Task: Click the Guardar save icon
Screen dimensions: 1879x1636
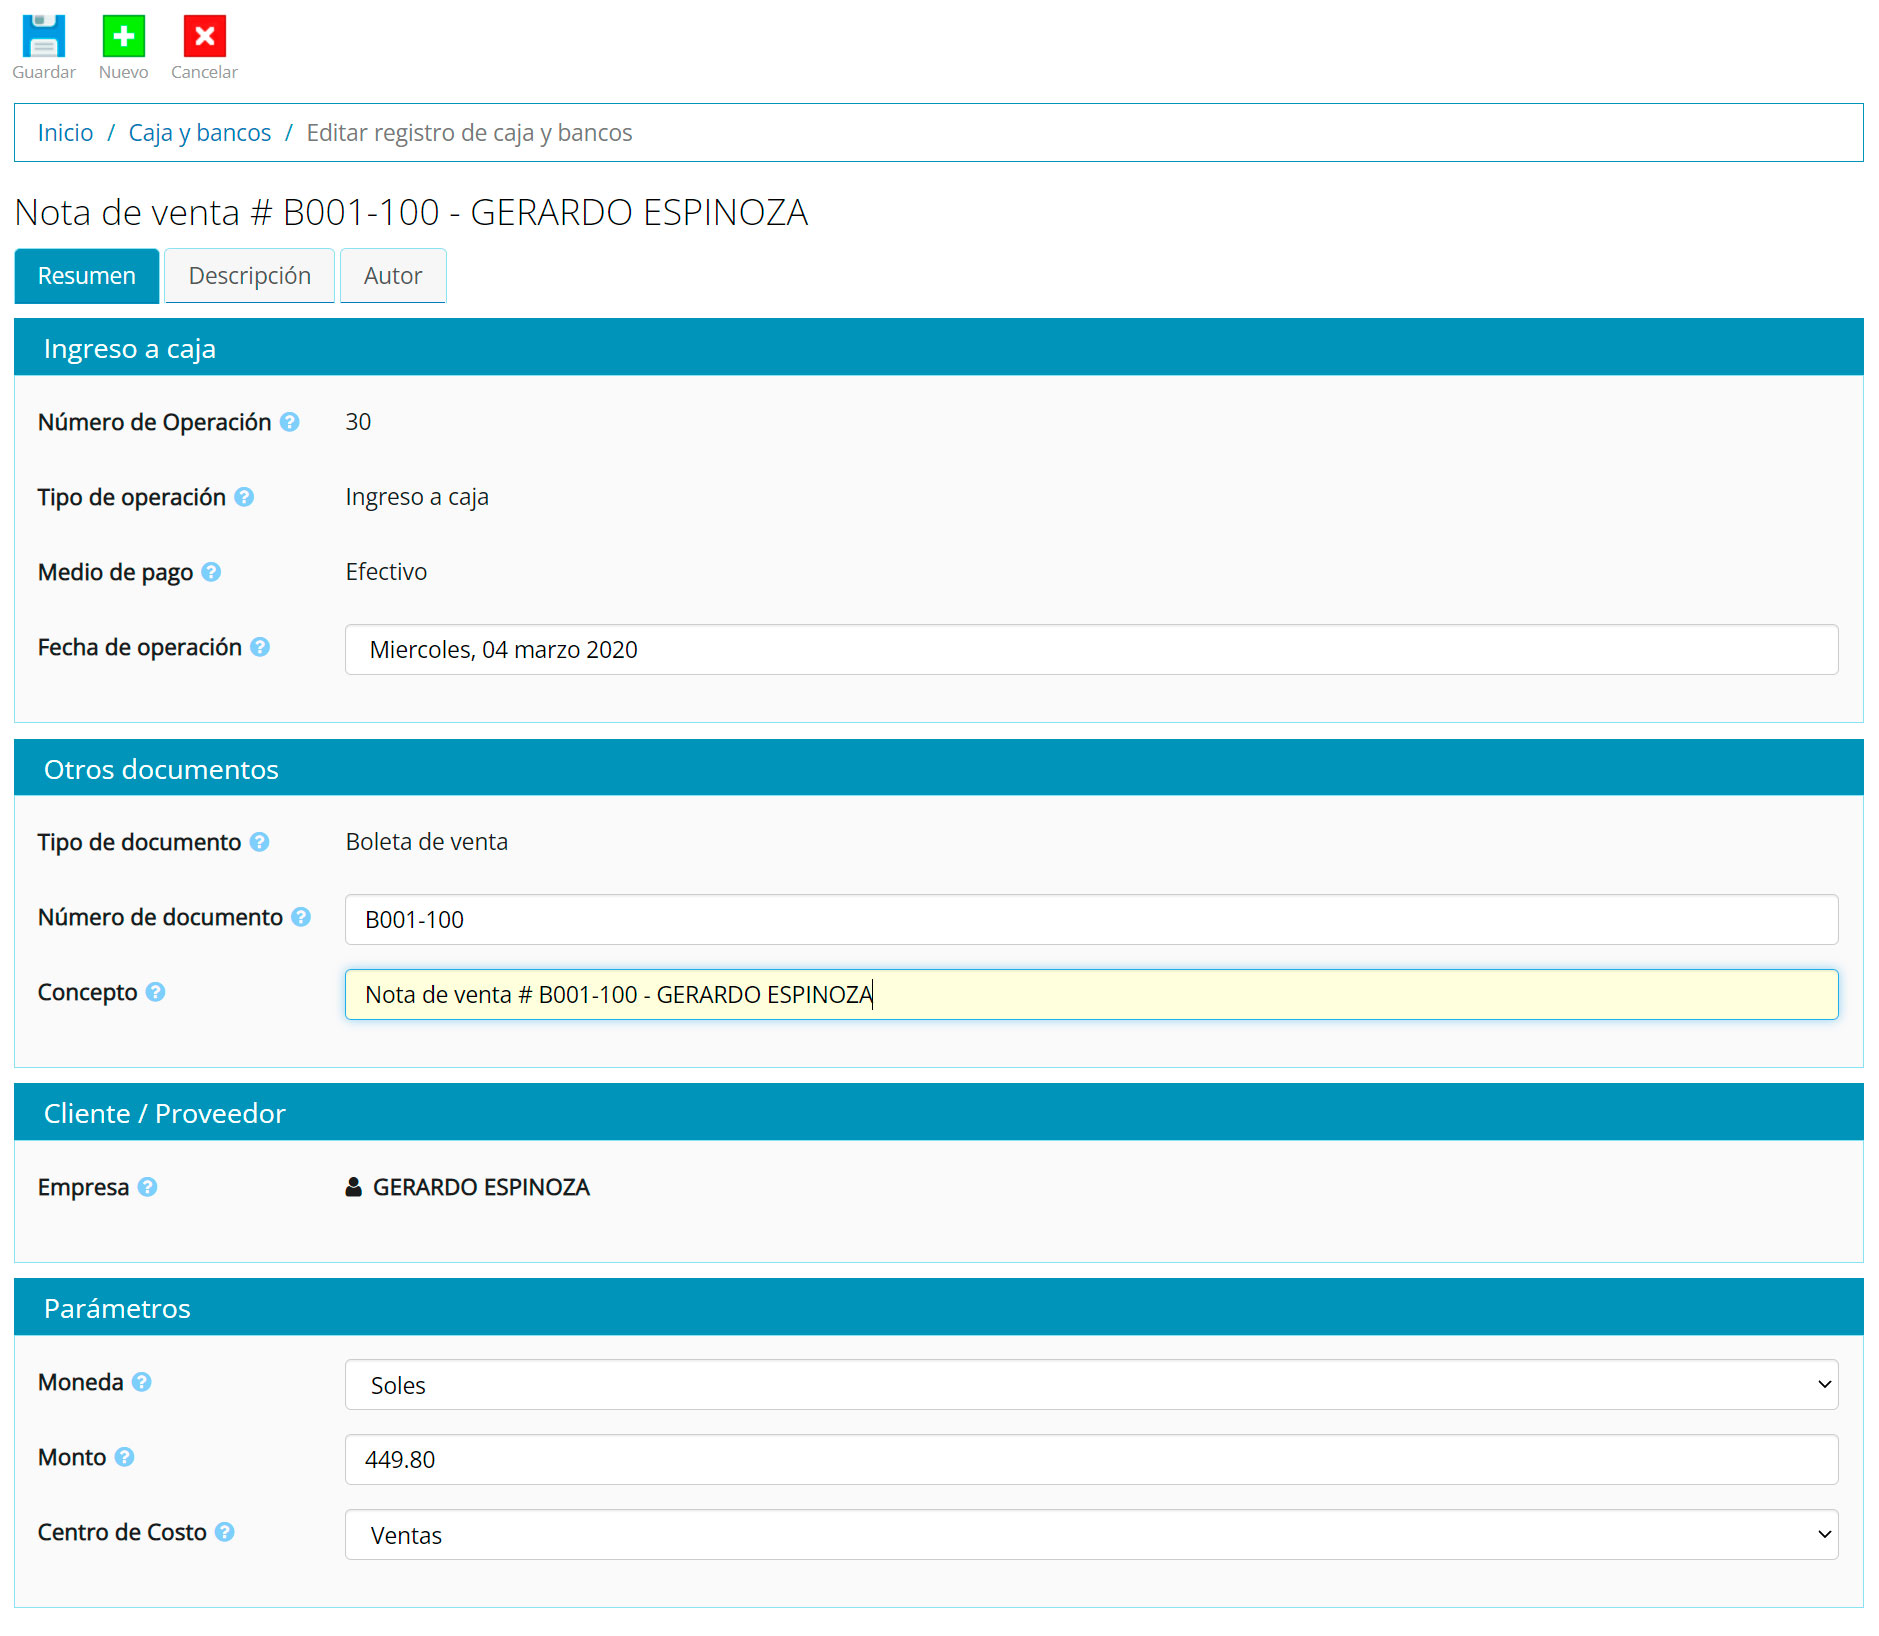Action: pyautogui.click(x=44, y=37)
